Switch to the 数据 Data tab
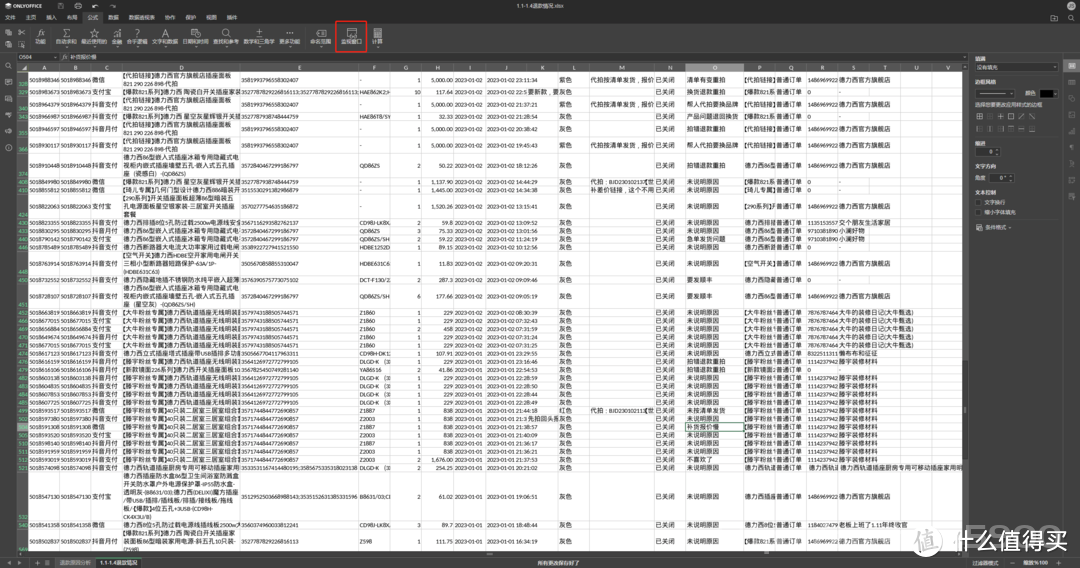 (x=114, y=17)
